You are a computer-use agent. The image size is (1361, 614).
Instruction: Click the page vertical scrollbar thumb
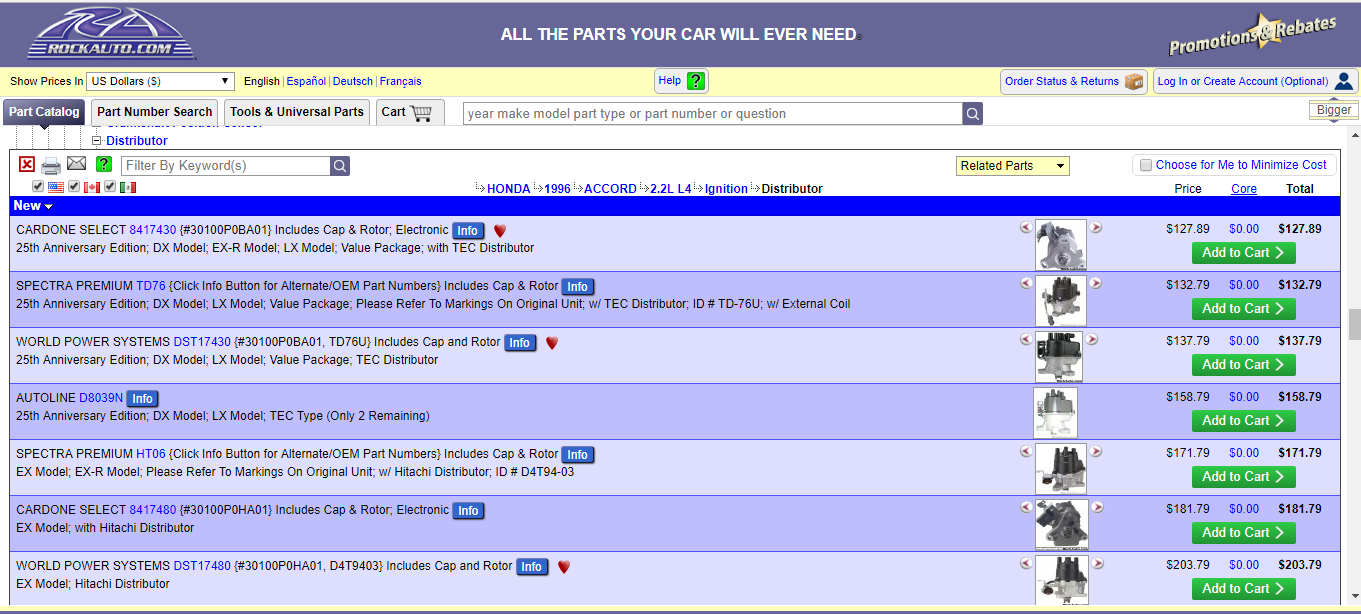(1354, 324)
